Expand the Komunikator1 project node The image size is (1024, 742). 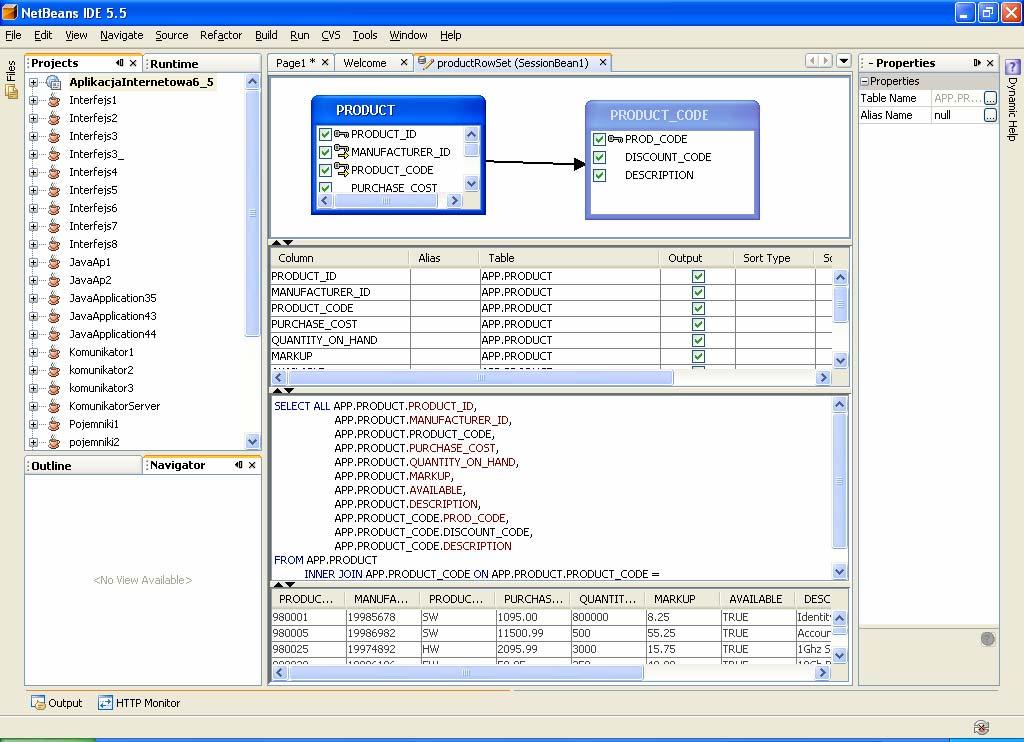point(33,352)
